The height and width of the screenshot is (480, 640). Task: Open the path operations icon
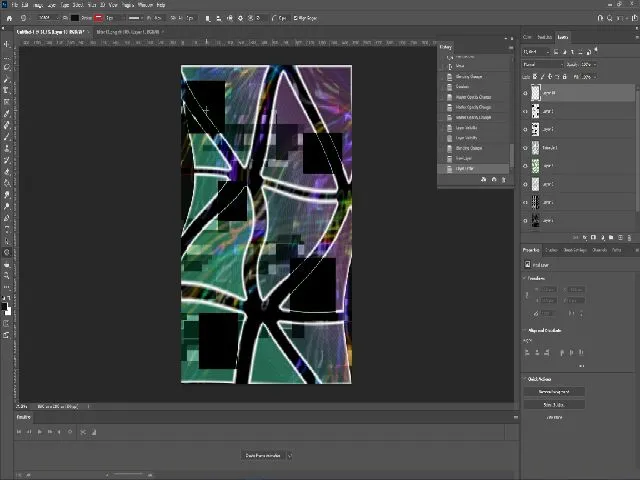208,18
